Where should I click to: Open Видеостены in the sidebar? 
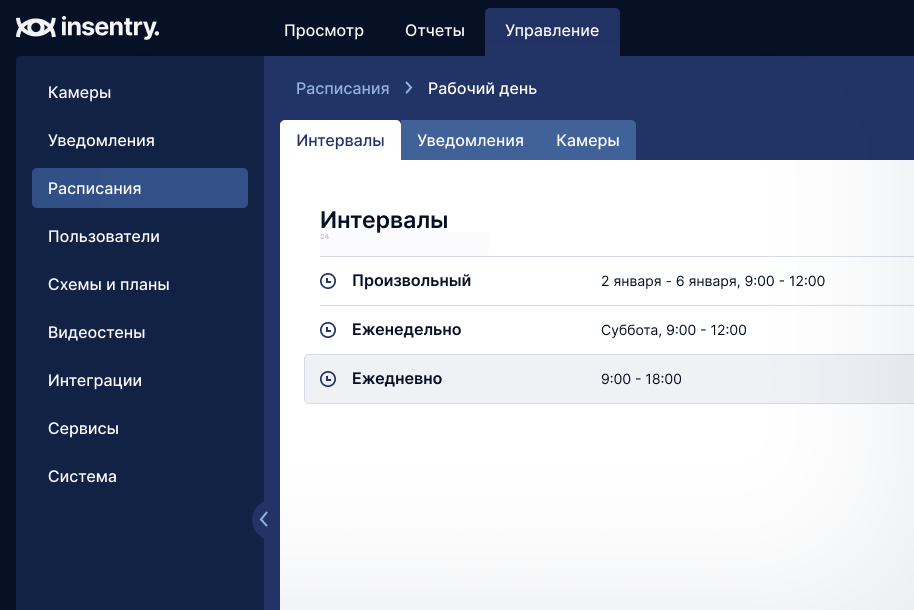pyautogui.click(x=97, y=332)
